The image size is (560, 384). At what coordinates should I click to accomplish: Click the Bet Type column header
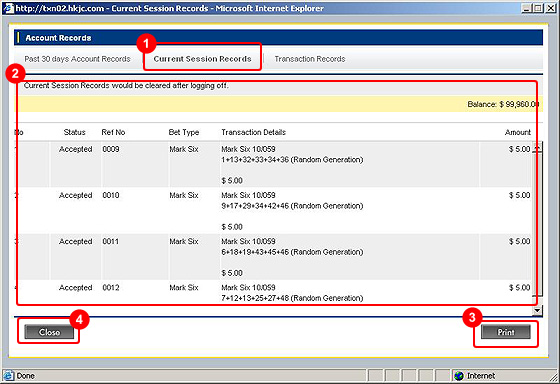tap(184, 132)
